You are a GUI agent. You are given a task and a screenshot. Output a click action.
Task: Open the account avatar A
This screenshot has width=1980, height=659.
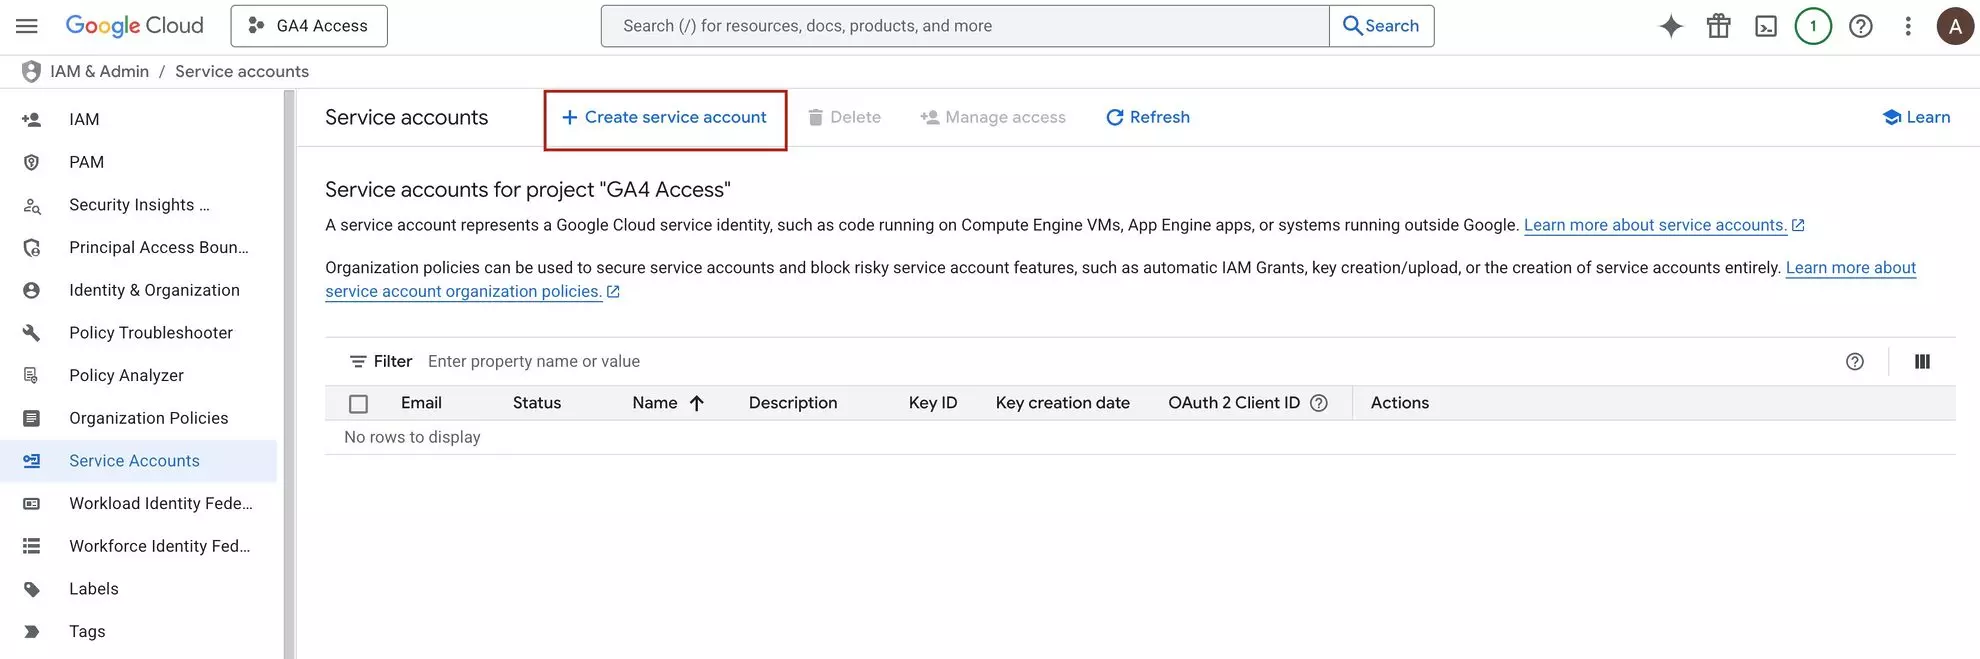pyautogui.click(x=1955, y=26)
